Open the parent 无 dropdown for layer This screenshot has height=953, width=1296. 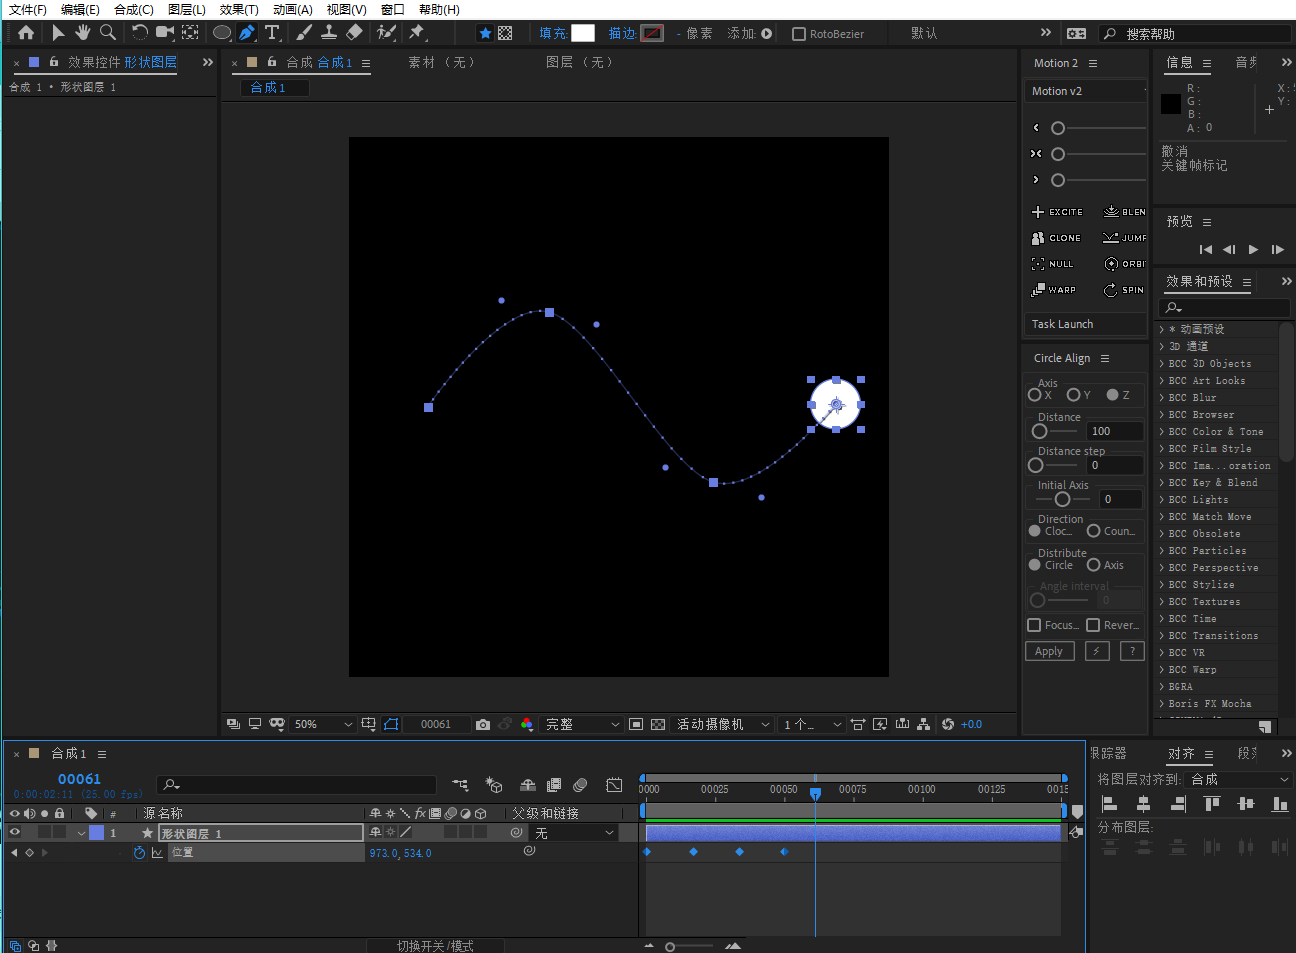(574, 833)
